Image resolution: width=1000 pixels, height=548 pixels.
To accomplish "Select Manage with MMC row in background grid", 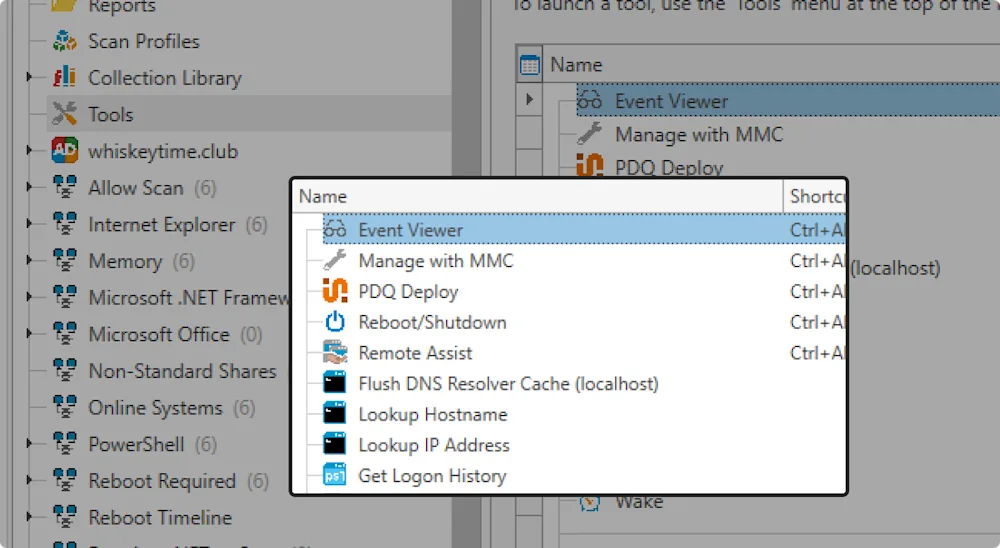I will tap(699, 134).
